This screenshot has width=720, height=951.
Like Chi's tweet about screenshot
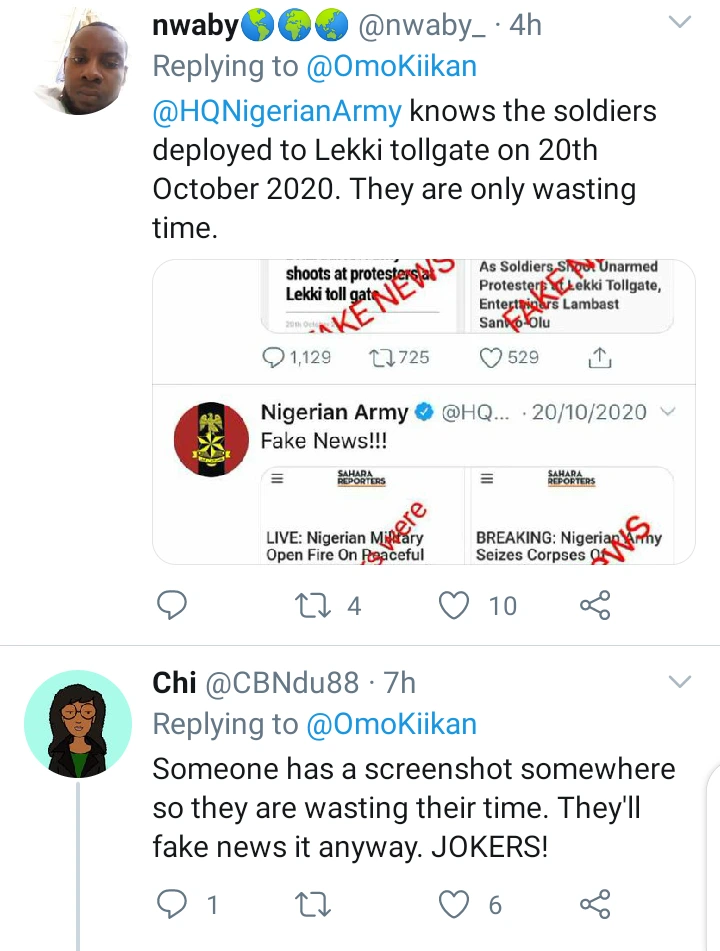coord(456,904)
